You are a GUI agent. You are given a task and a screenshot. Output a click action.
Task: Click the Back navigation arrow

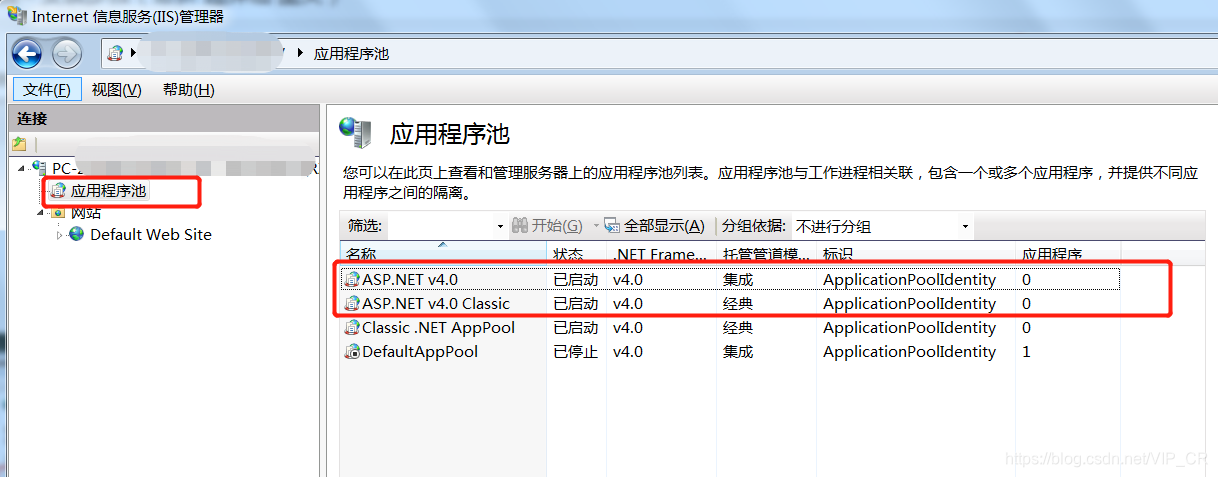(27, 53)
